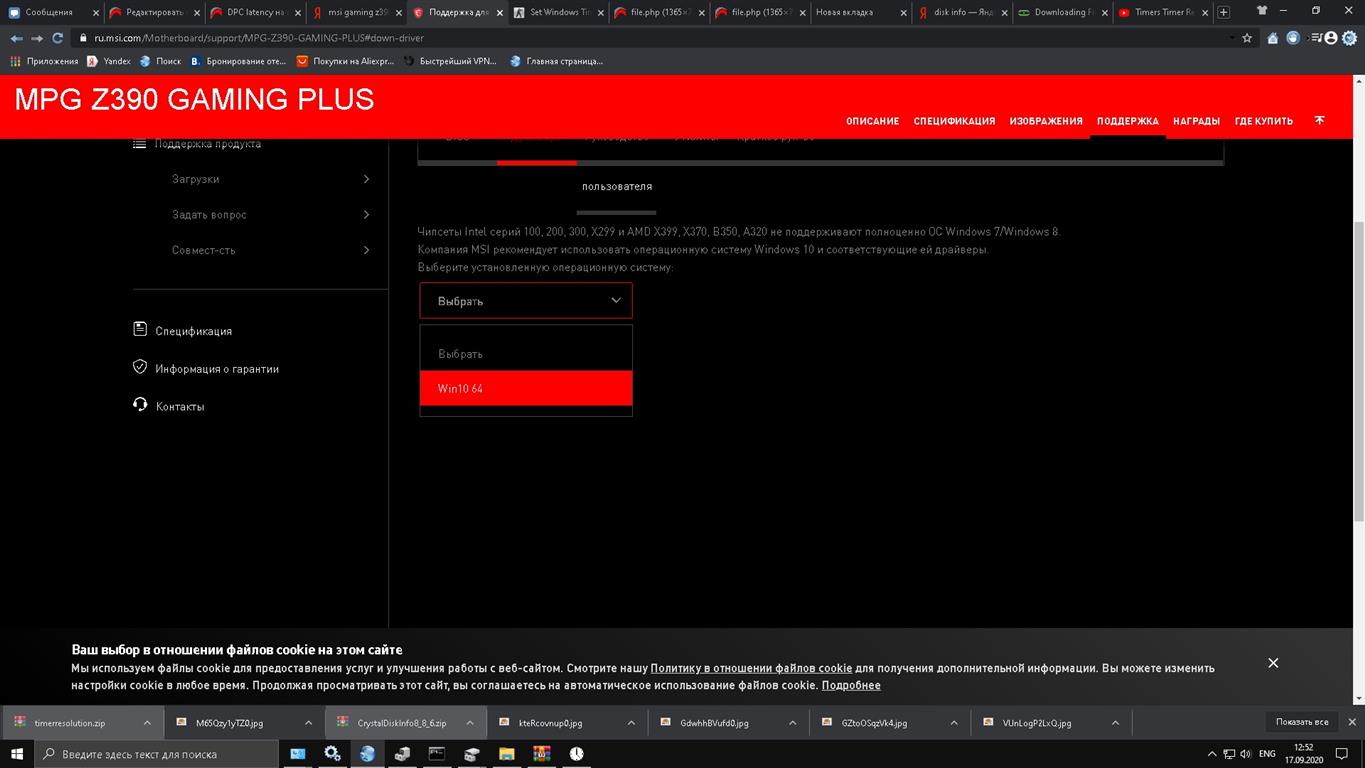Click the Спецификация document icon in sidebar

pos(140,329)
